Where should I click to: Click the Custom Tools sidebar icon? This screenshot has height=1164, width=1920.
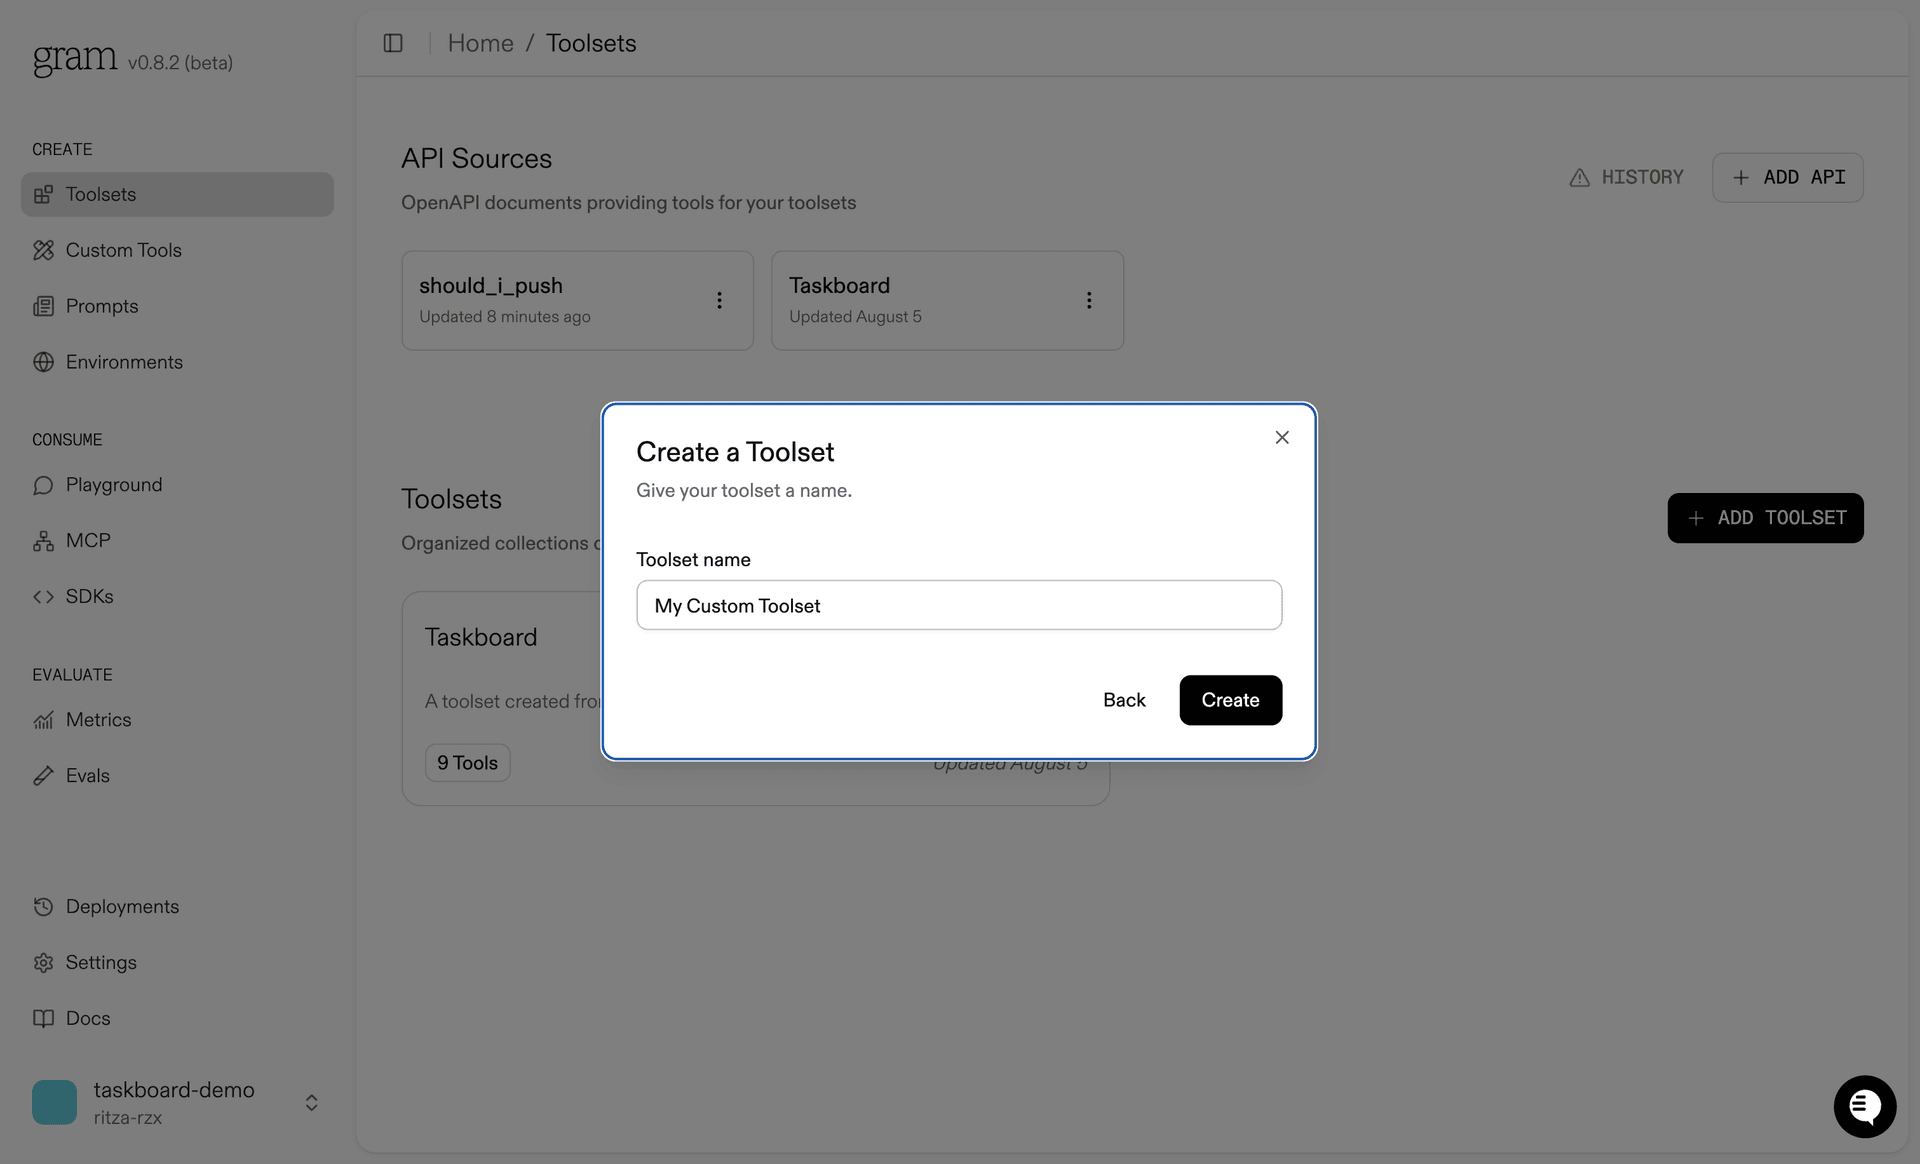[x=43, y=250]
